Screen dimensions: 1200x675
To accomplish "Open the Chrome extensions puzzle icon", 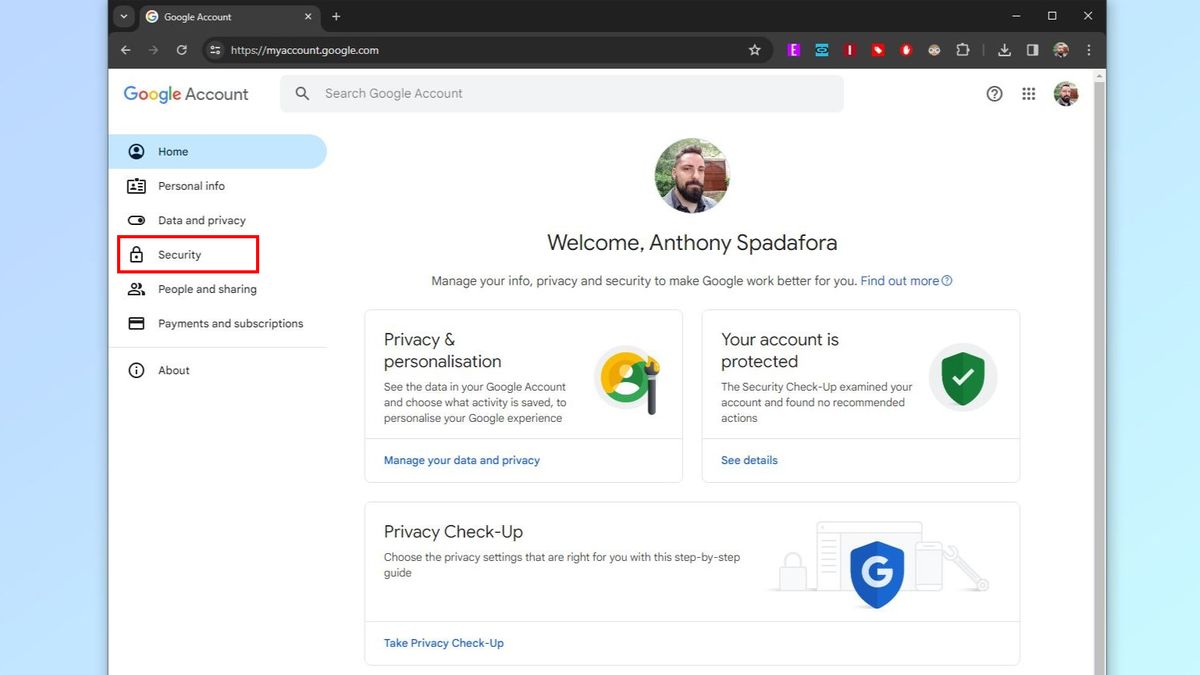I will pos(962,49).
